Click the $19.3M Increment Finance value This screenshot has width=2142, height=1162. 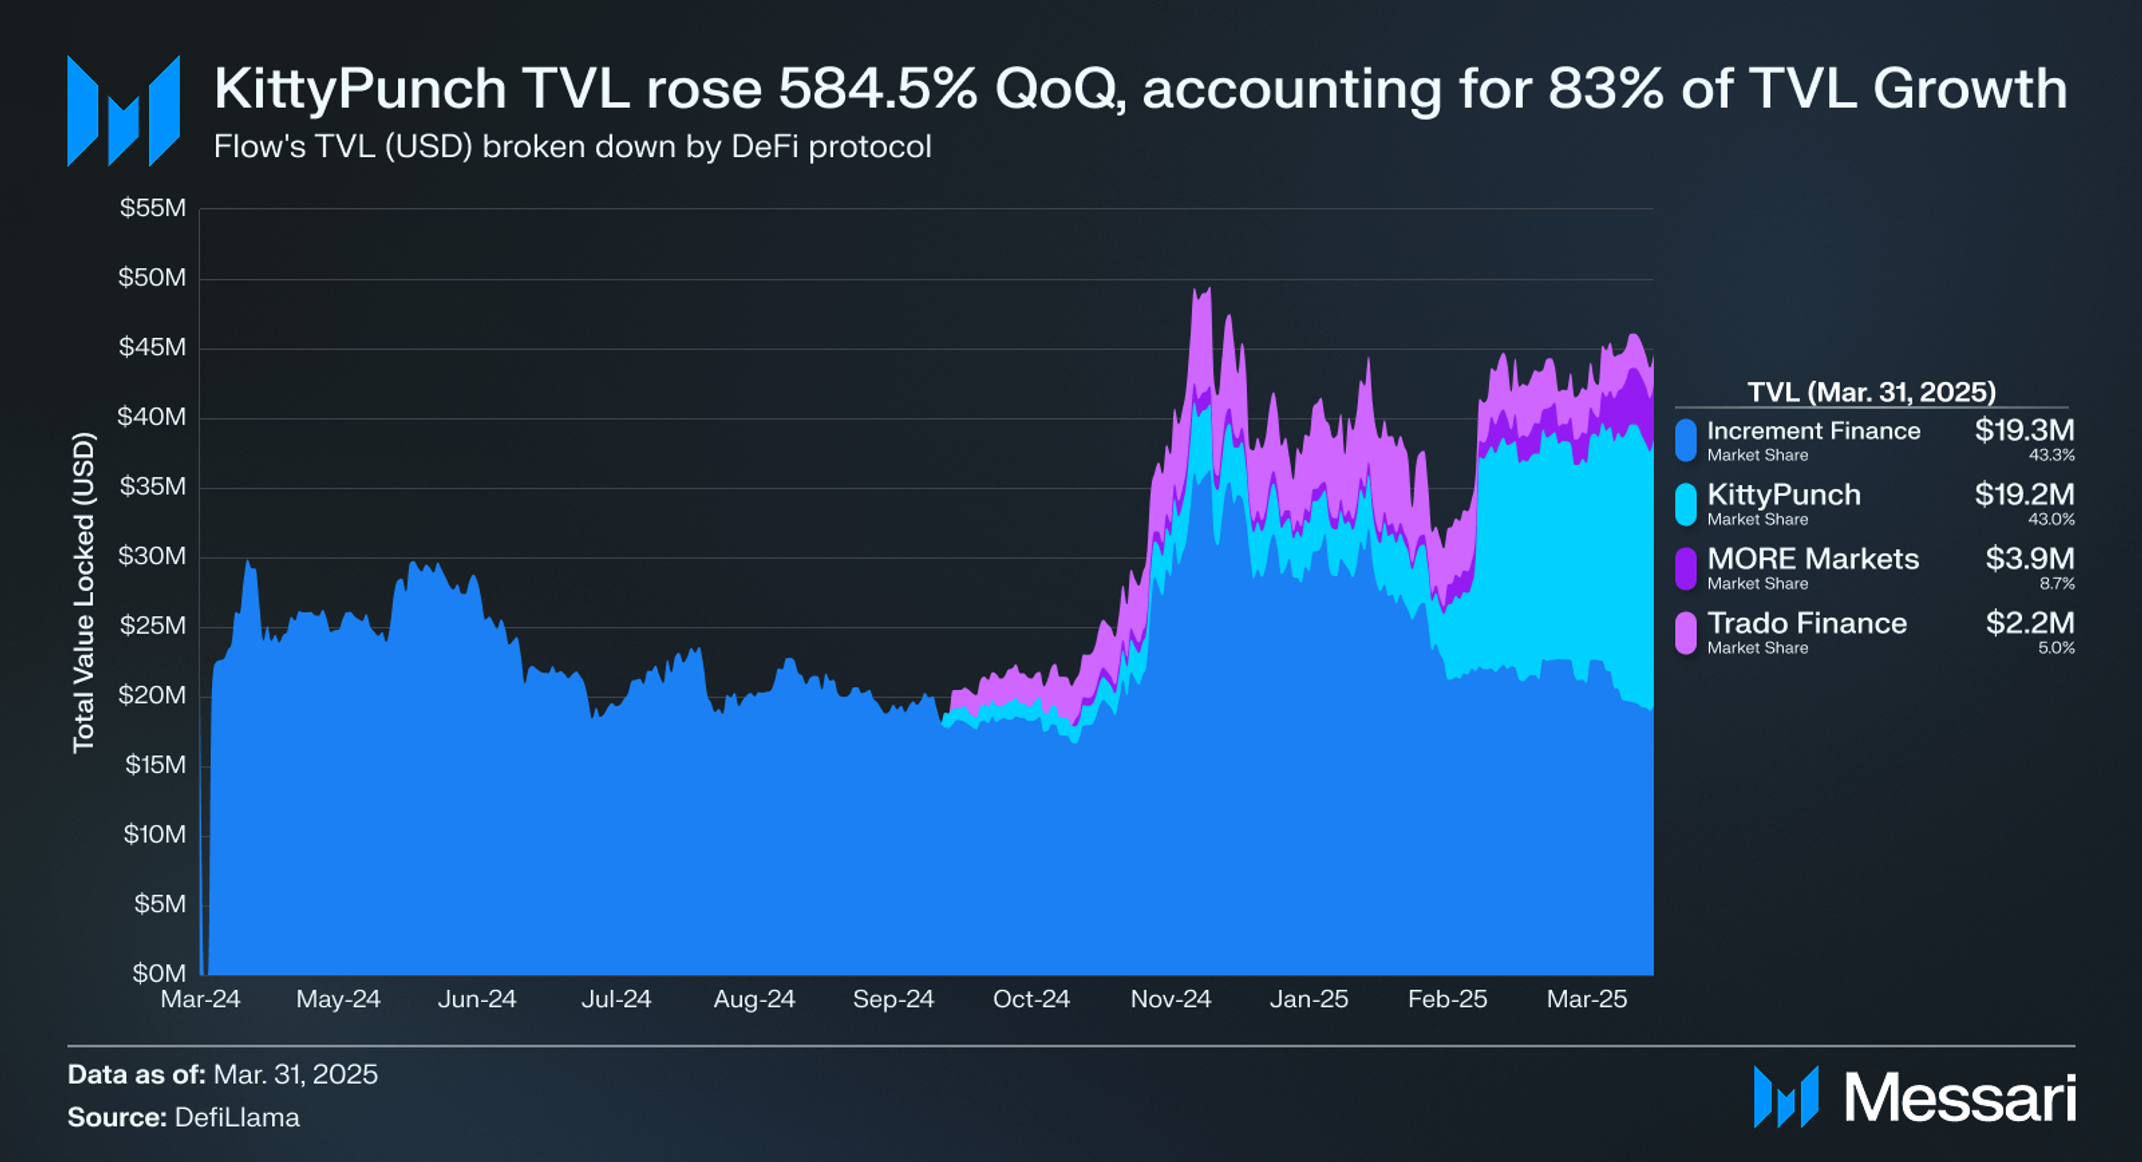tap(2024, 431)
